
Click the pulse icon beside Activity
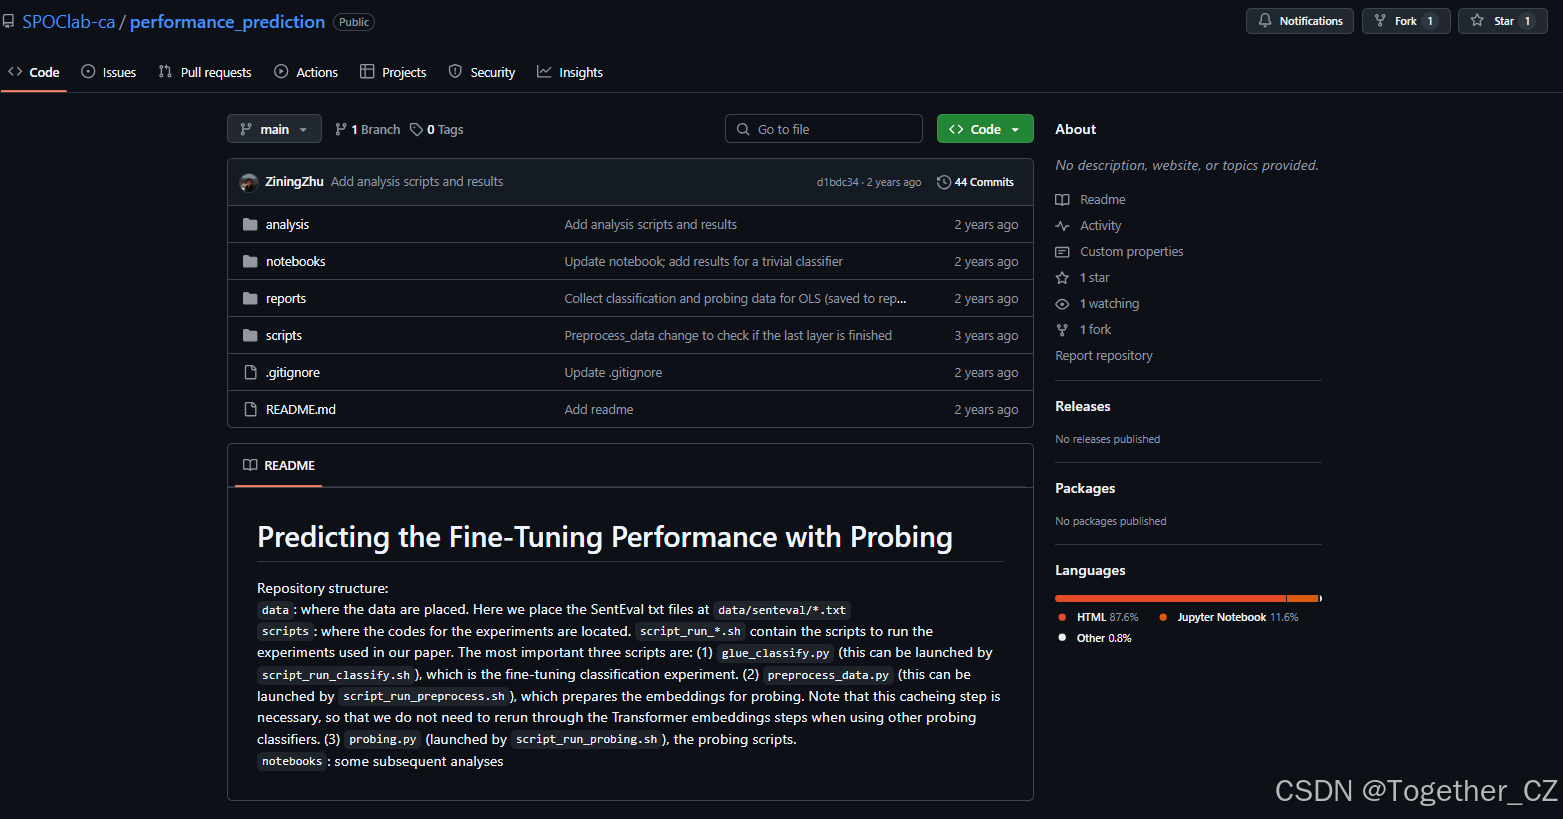point(1062,226)
